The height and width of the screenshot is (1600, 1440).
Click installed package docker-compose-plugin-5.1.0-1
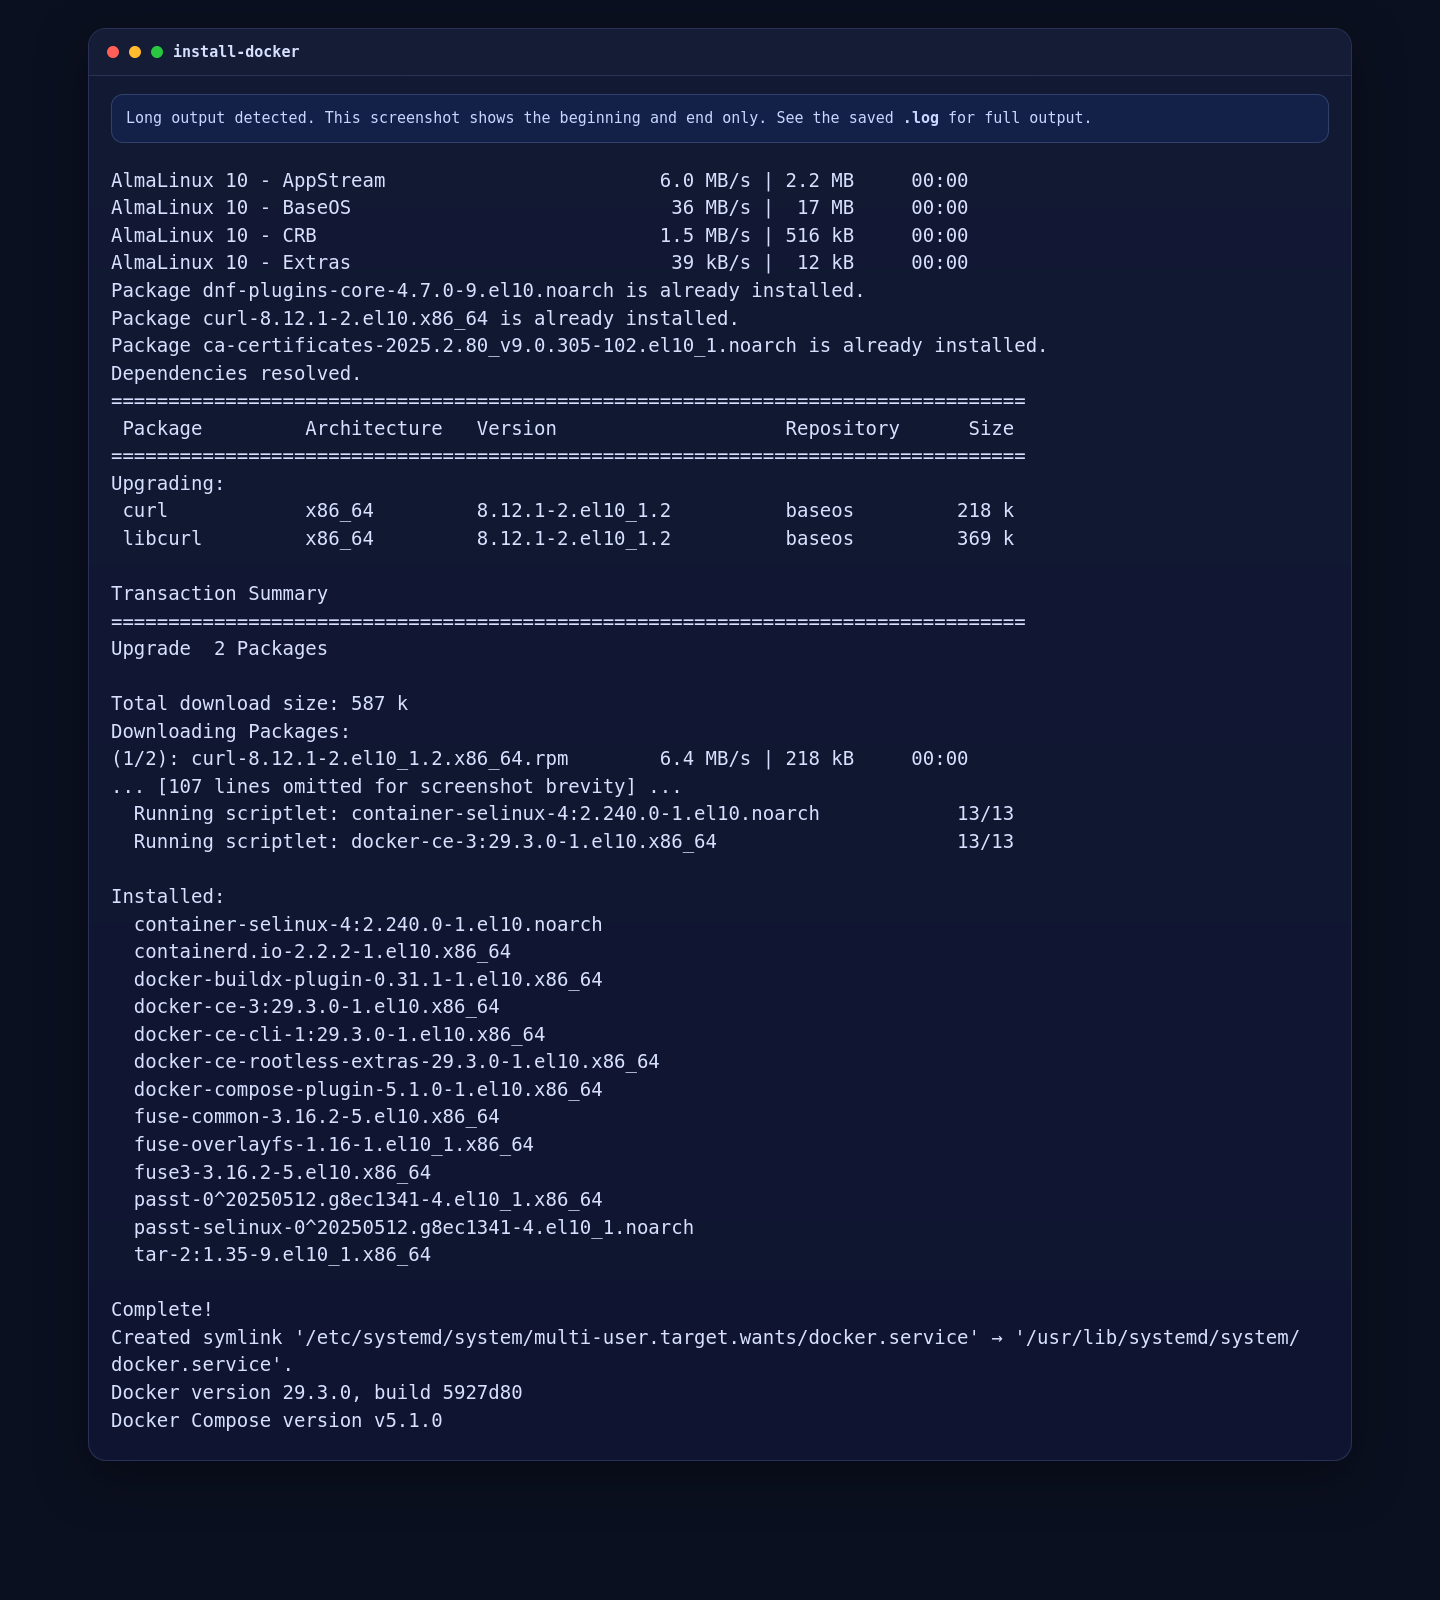click(368, 1090)
